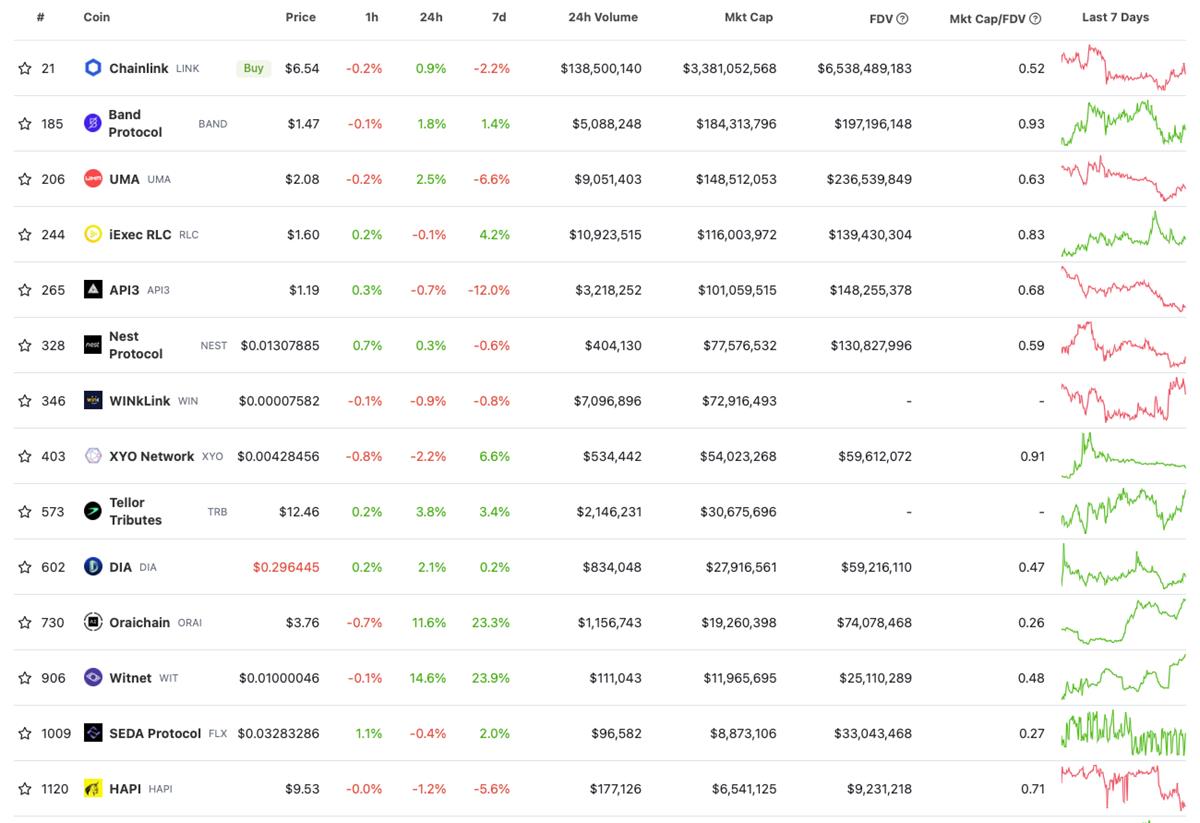Screen dimensions: 1200x823
Task: Click the Buy button next to Chainlink
Action: click(254, 68)
